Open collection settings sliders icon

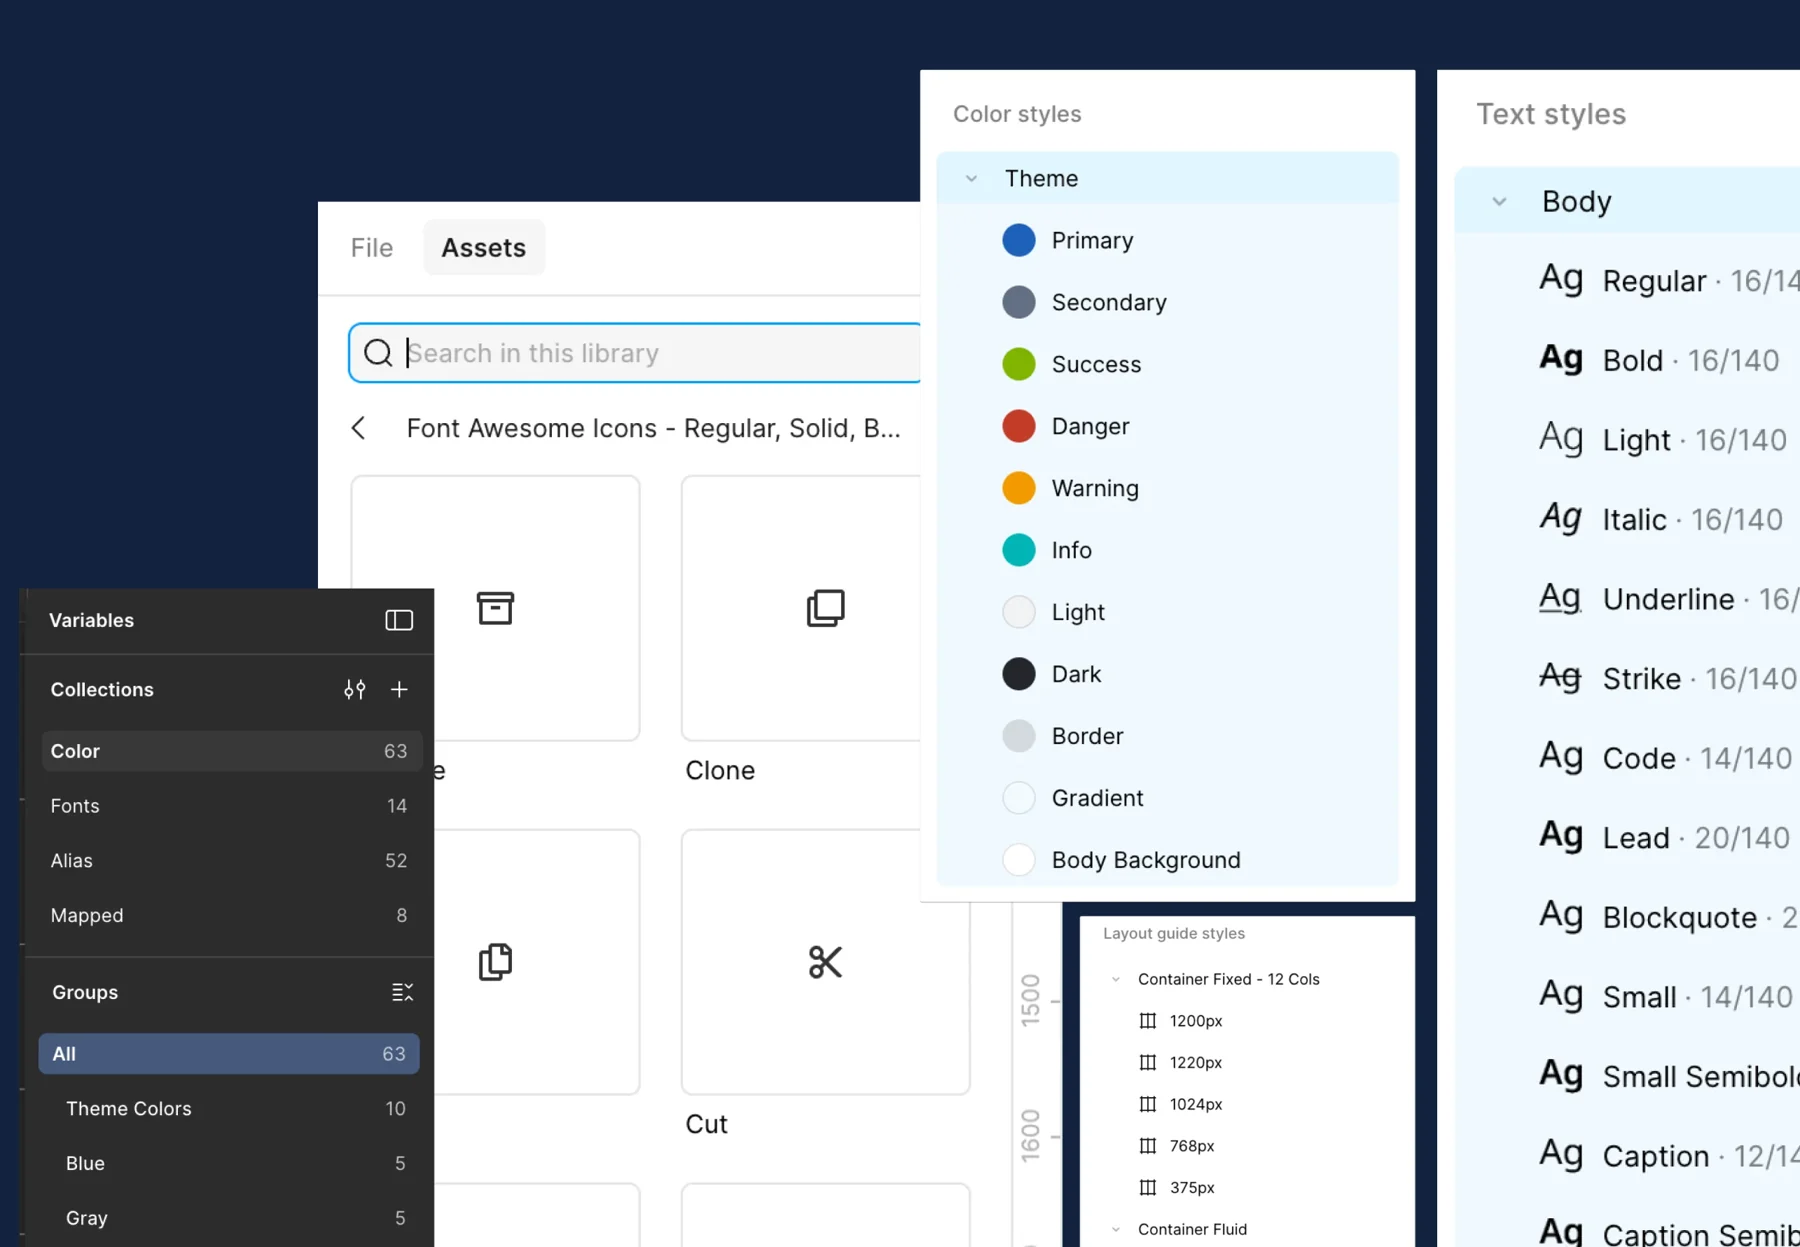click(354, 689)
